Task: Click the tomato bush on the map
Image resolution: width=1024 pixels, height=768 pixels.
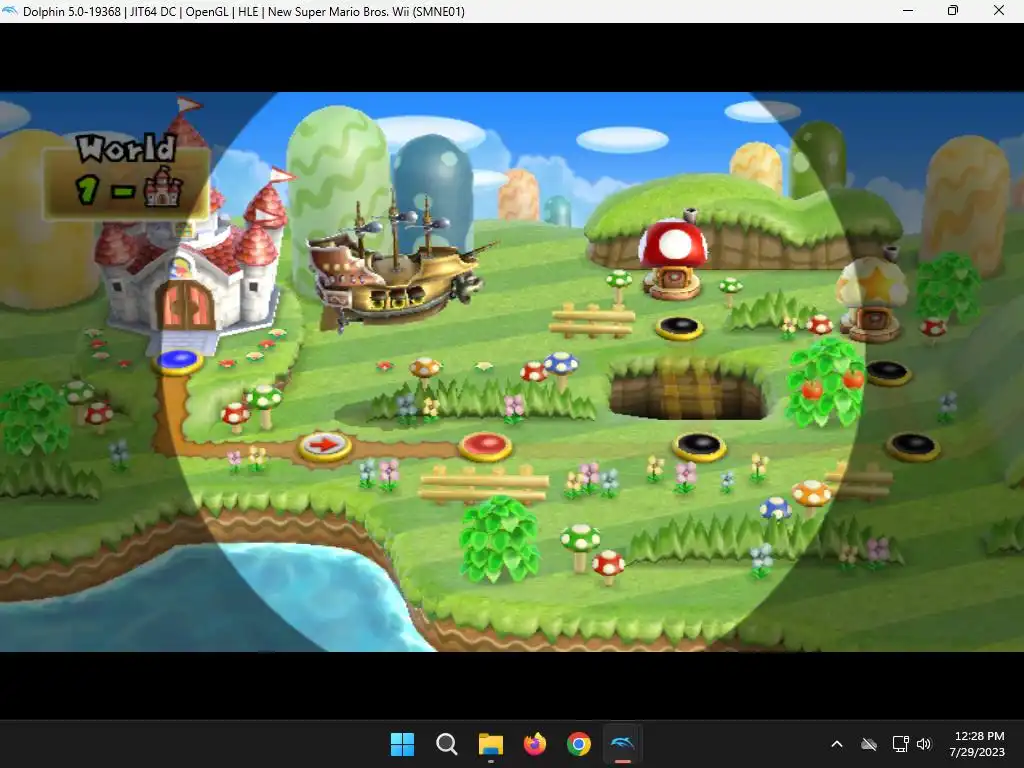Action: (x=825, y=382)
